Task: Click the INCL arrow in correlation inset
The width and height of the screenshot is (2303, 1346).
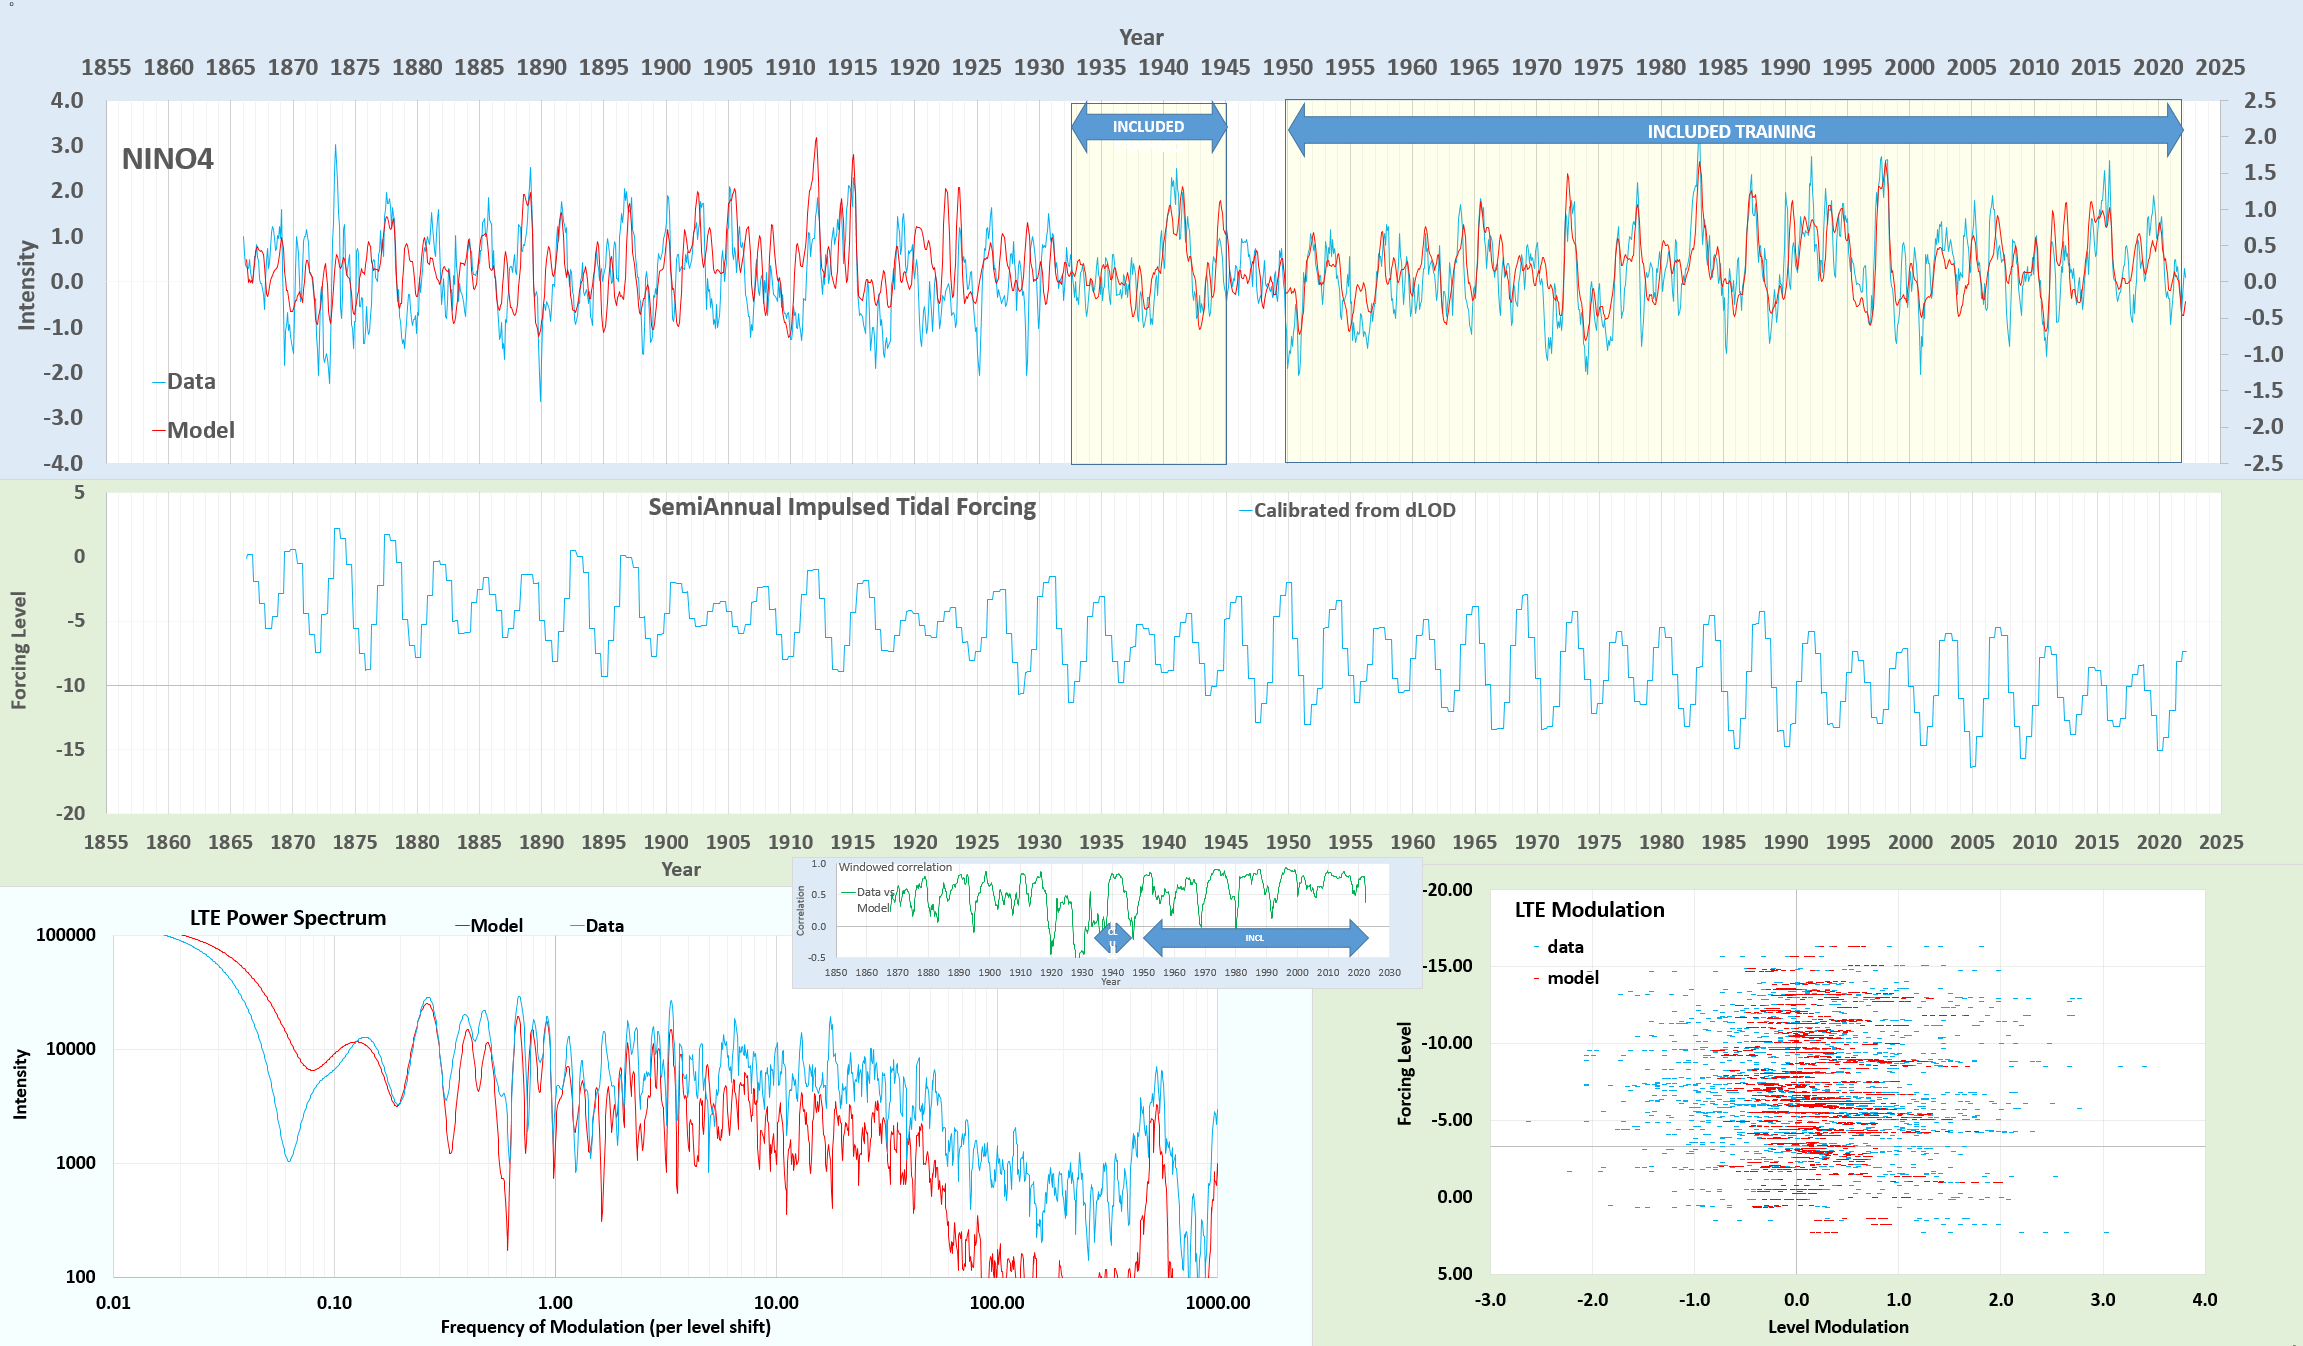Action: click(1255, 938)
